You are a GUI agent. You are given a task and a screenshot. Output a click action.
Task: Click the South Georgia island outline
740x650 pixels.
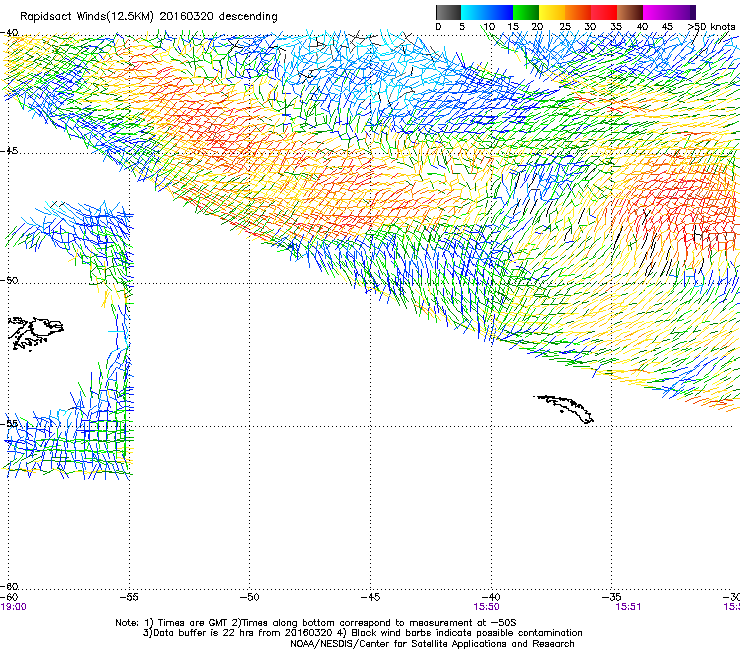(564, 409)
